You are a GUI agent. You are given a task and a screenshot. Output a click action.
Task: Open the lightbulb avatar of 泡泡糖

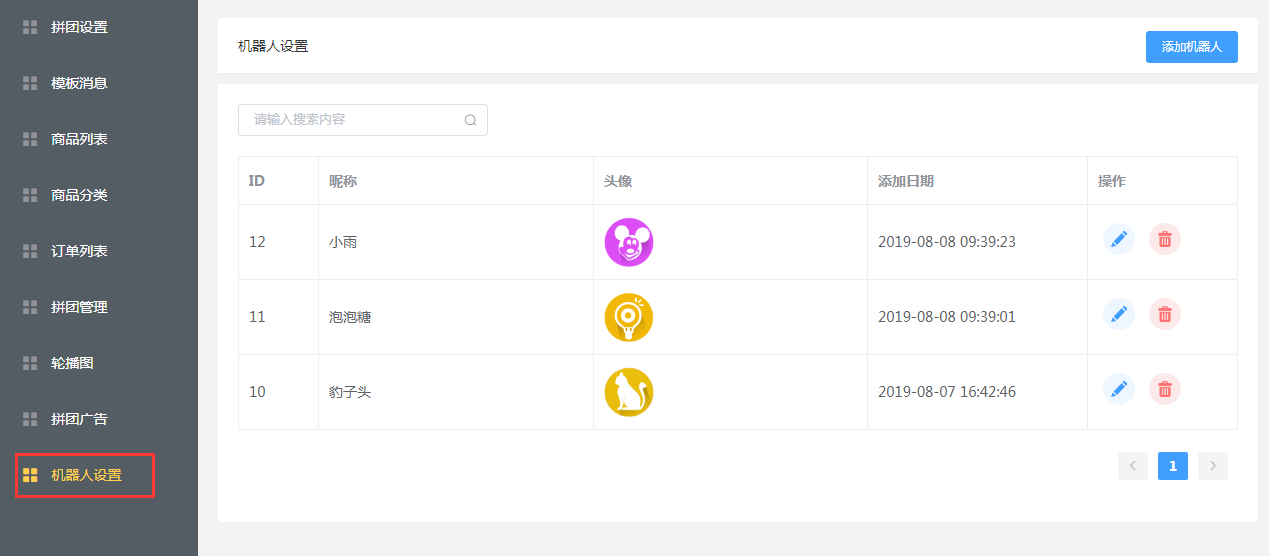tap(629, 317)
